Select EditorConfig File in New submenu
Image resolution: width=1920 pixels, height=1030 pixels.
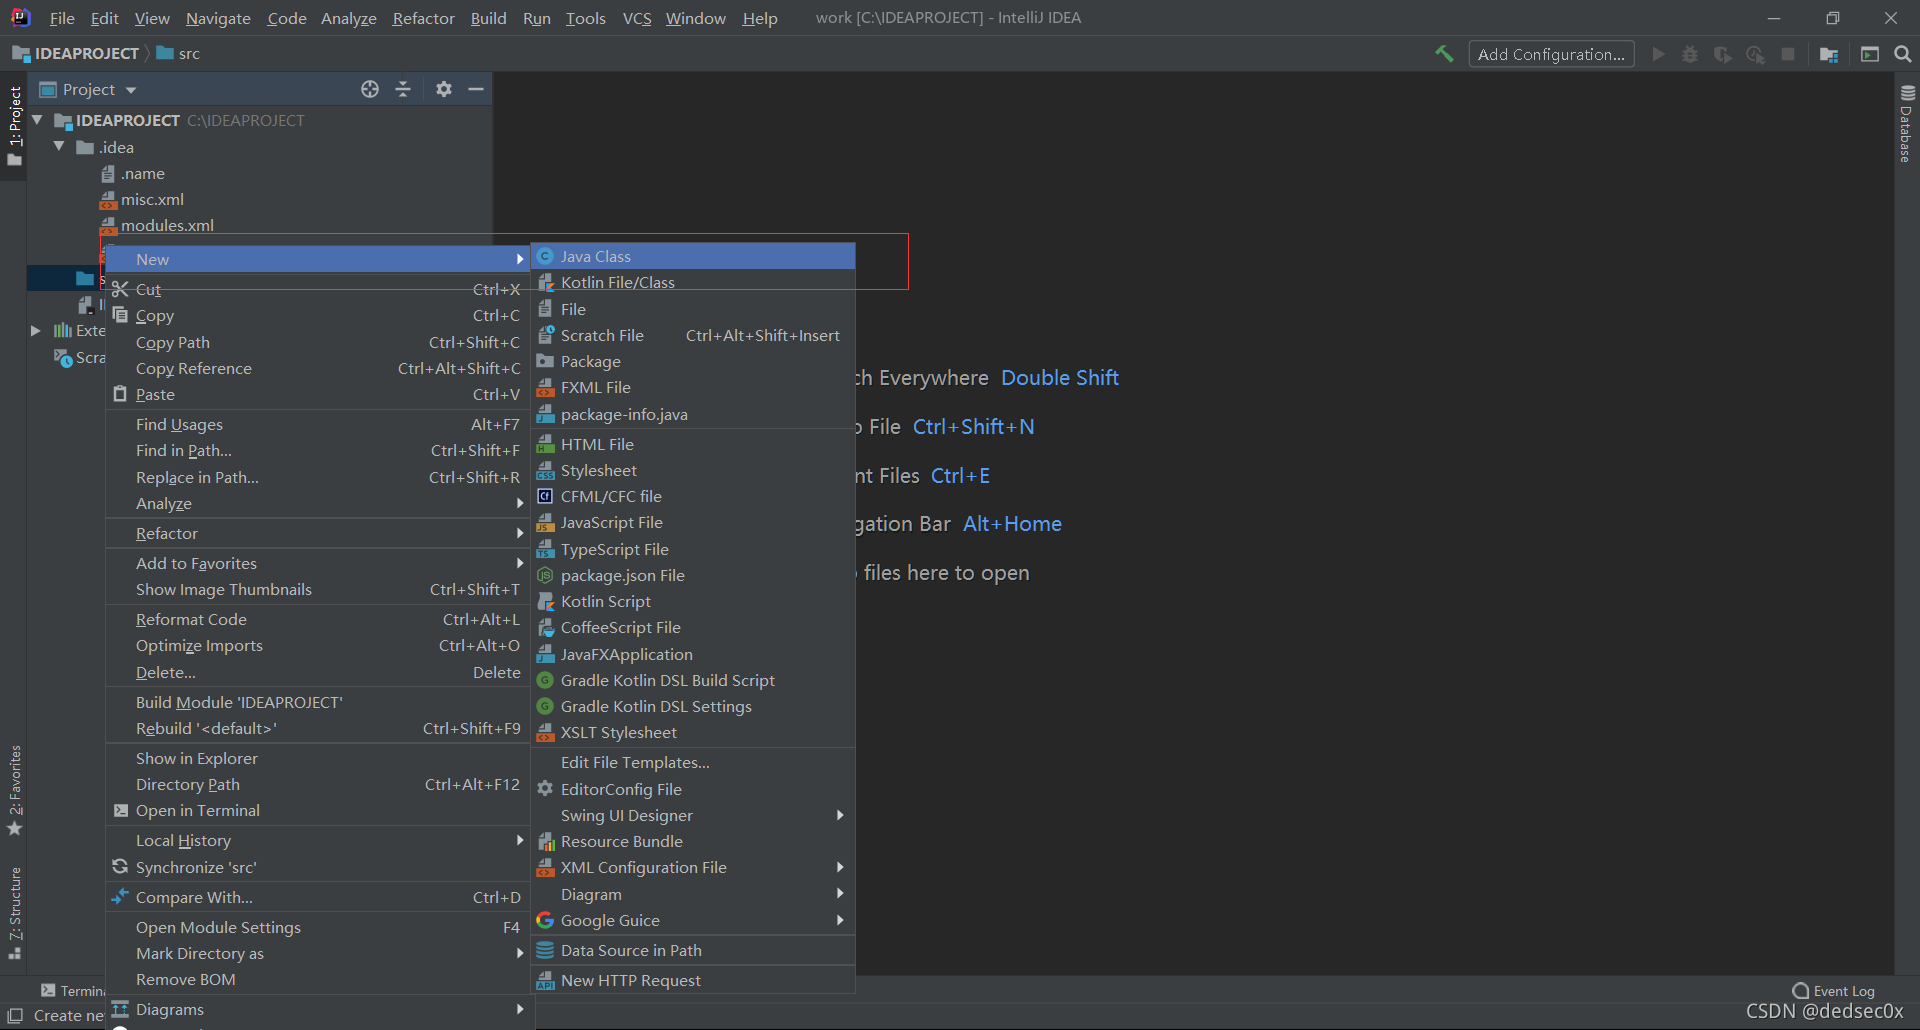[x=693, y=789]
